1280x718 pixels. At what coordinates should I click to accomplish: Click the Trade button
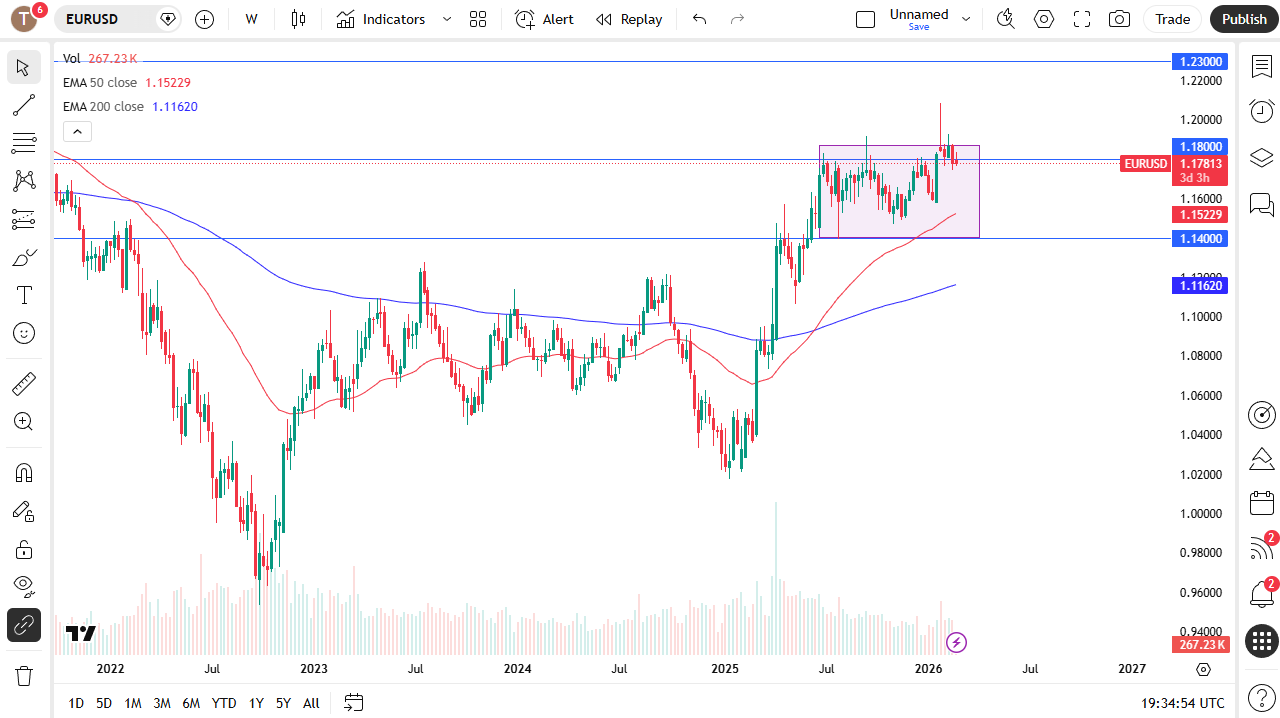[1171, 19]
